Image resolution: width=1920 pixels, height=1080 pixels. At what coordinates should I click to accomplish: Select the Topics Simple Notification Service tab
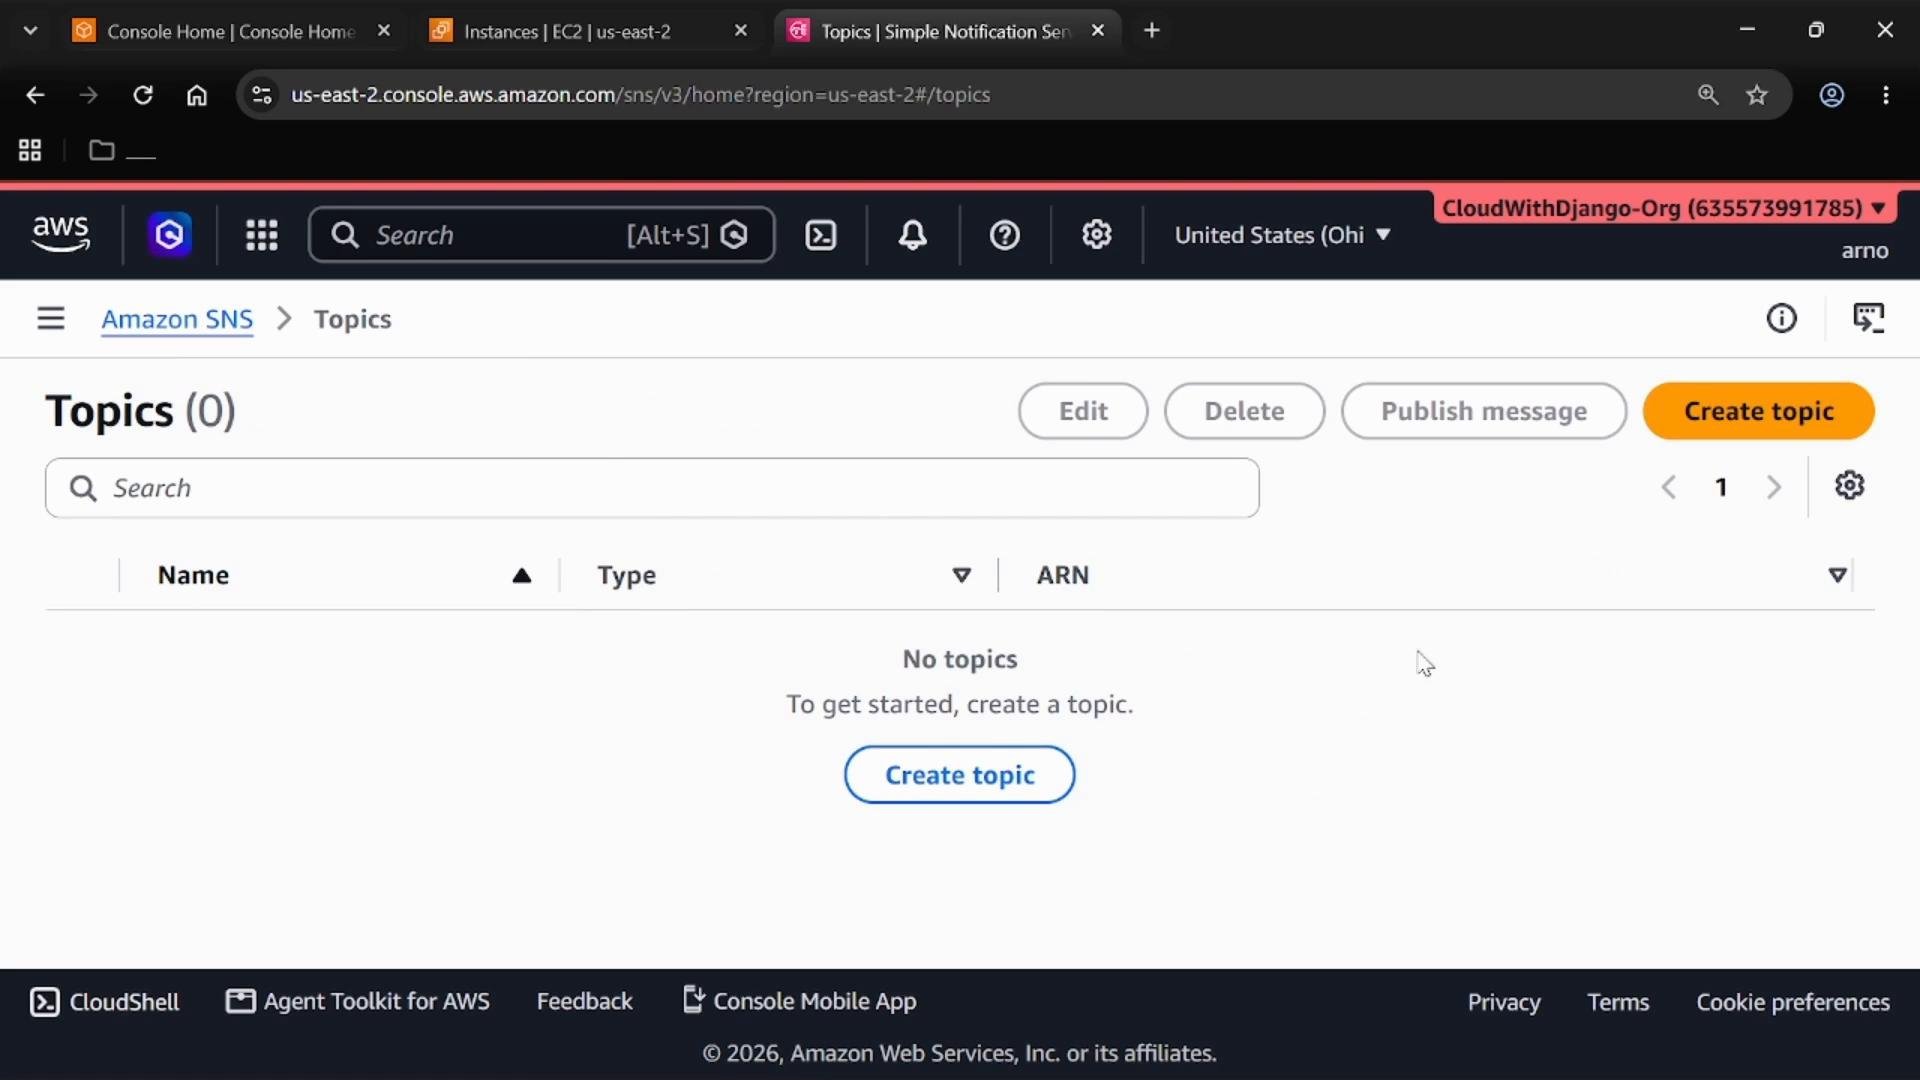click(x=945, y=31)
